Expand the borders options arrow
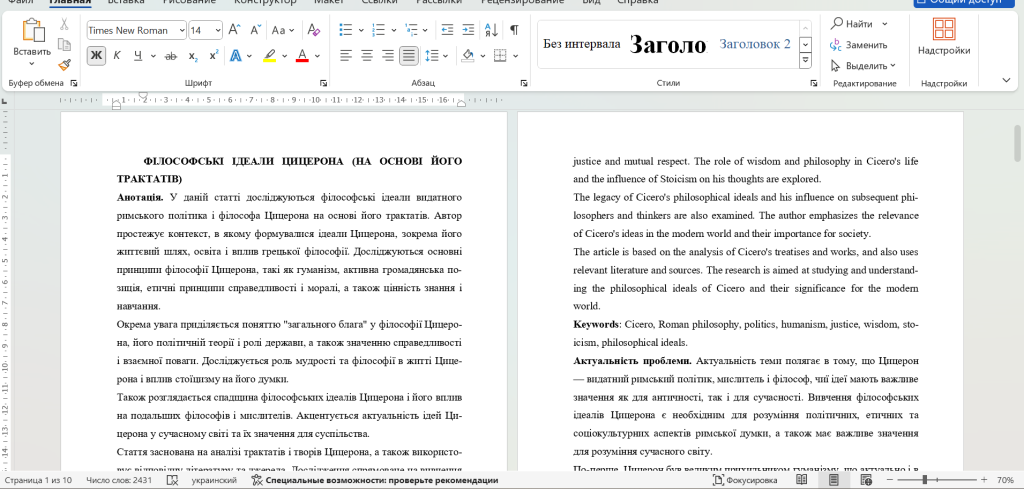The image size is (1024, 489). coord(515,56)
